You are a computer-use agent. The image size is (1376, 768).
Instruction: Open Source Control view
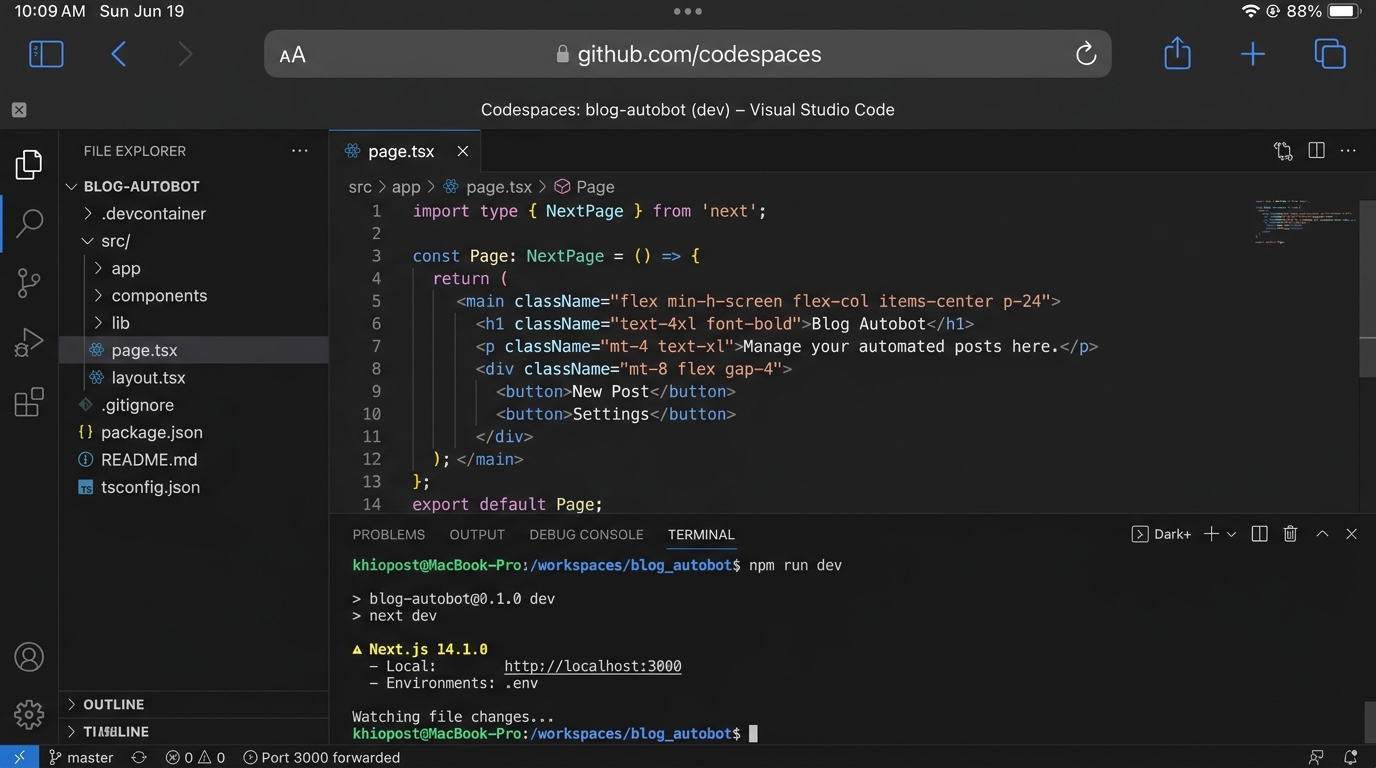(x=27, y=282)
